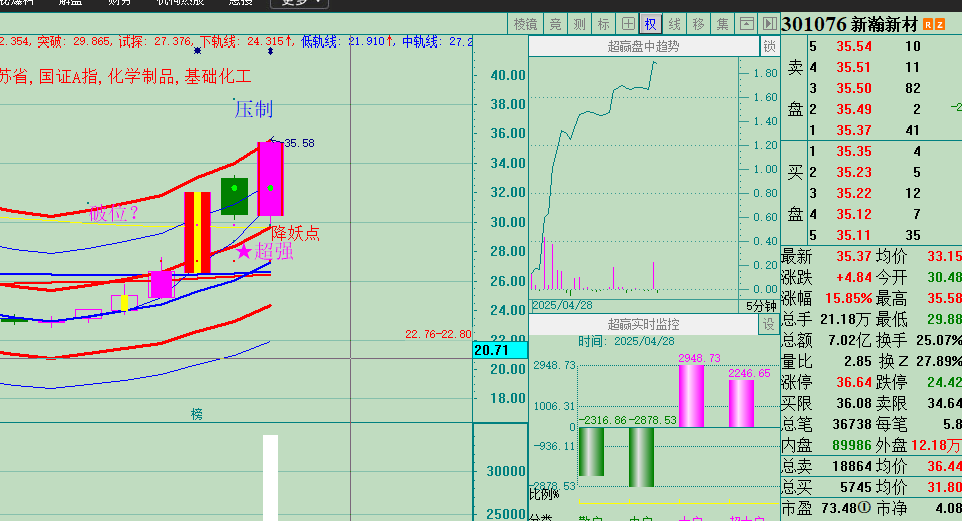Click the 测 toolbar icon
Screen dimensions: 962x521
pos(579,24)
